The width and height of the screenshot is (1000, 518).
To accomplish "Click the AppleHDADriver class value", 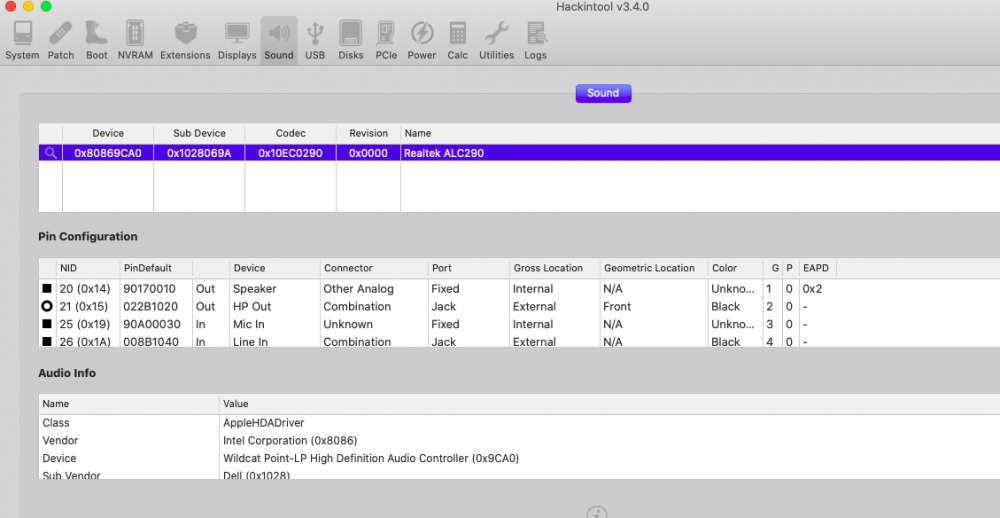I will pos(263,423).
